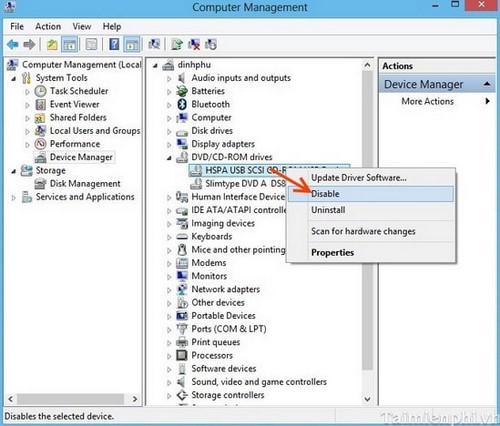500x426 pixels.
Task: Collapse the Storage node arrow
Action: pyautogui.click(x=14, y=171)
